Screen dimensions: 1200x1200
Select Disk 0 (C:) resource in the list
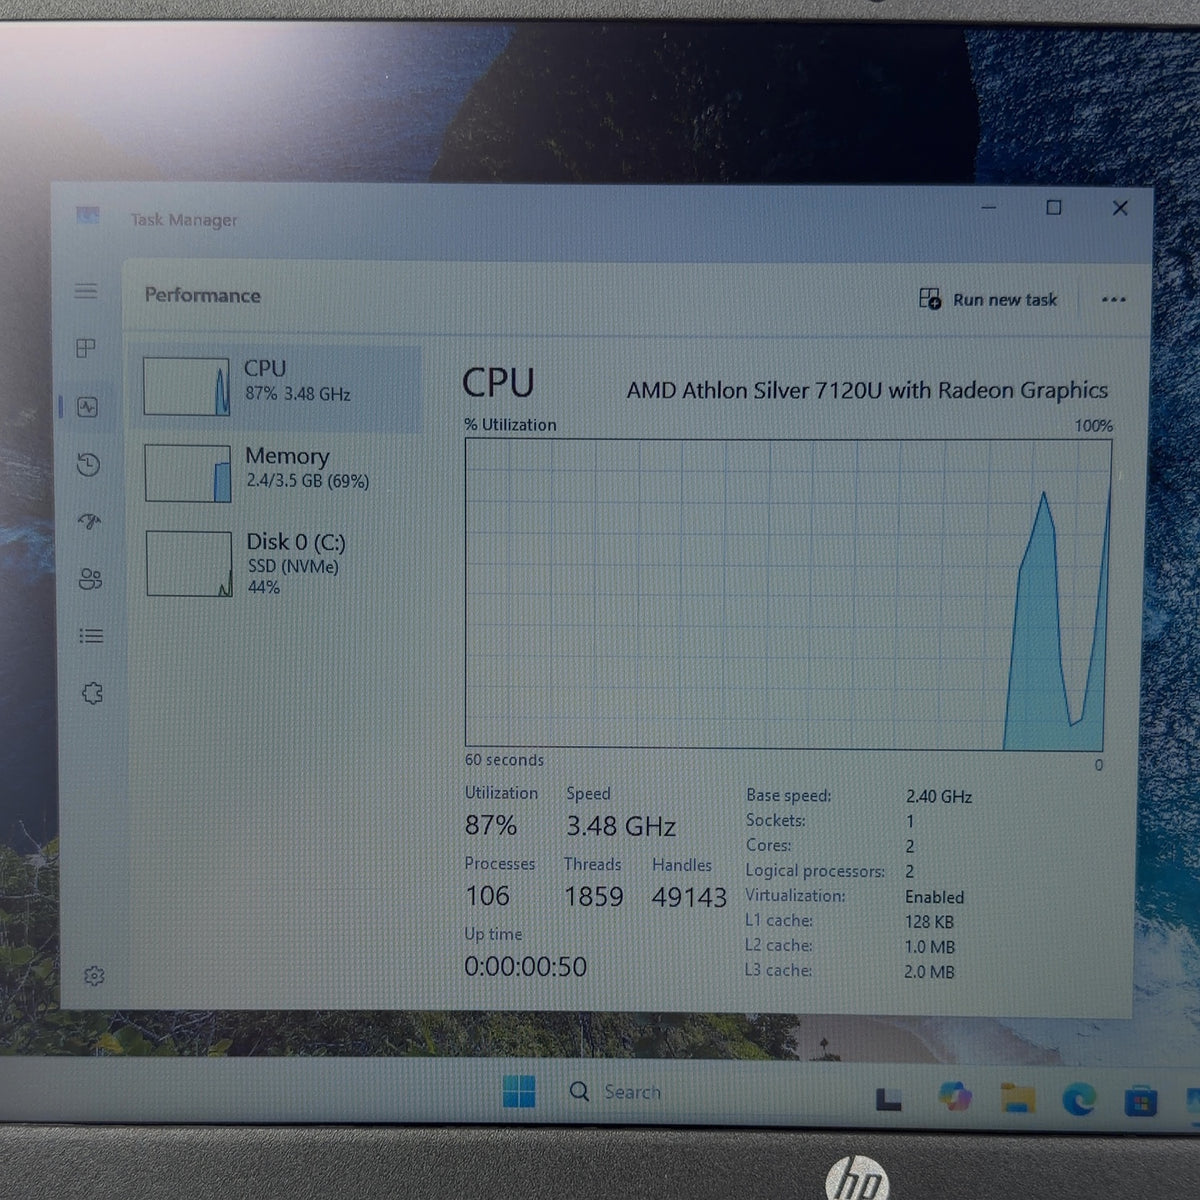point(280,563)
